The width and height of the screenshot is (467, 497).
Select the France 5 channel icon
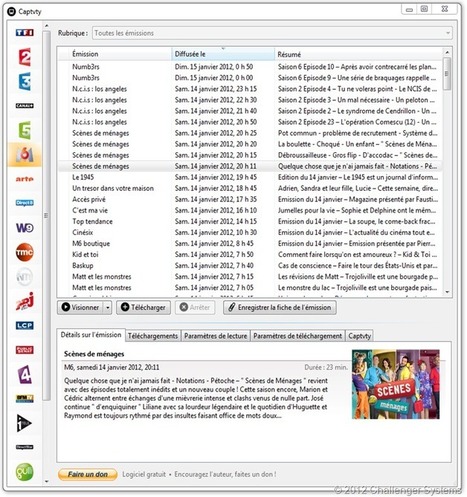(x=25, y=130)
